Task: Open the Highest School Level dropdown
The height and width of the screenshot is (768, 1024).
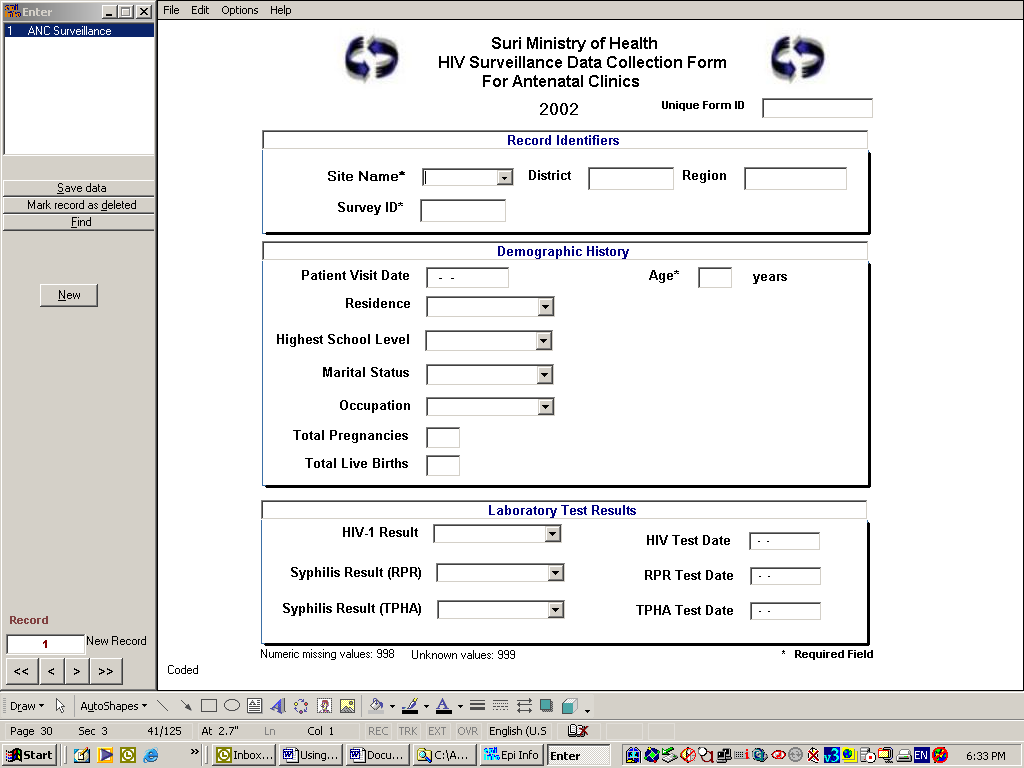Action: (x=543, y=340)
